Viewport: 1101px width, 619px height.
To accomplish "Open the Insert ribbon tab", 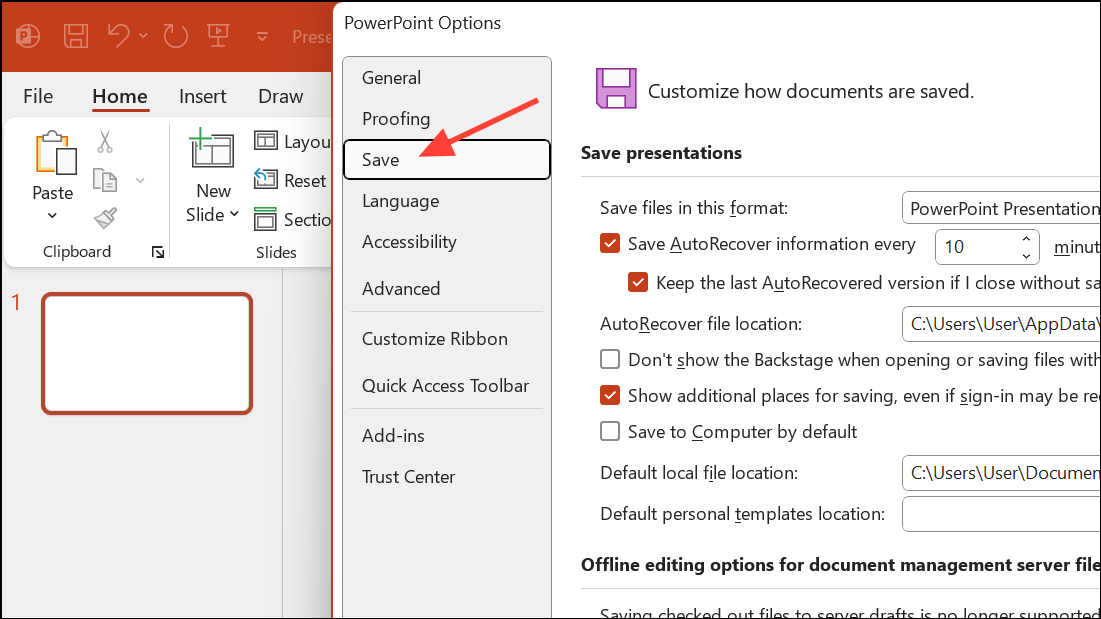I will [x=202, y=96].
